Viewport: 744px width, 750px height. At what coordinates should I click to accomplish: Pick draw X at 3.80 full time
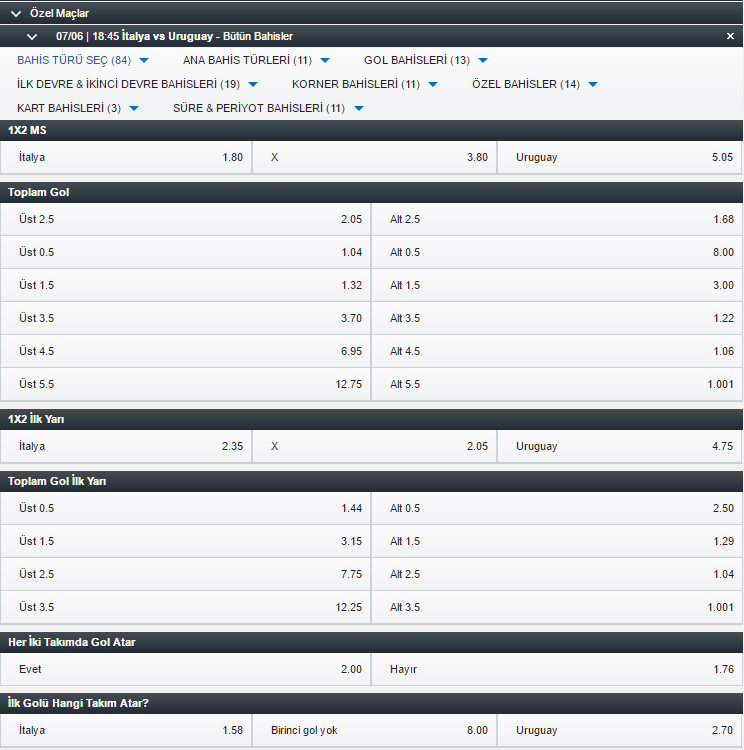pyautogui.click(x=375, y=157)
